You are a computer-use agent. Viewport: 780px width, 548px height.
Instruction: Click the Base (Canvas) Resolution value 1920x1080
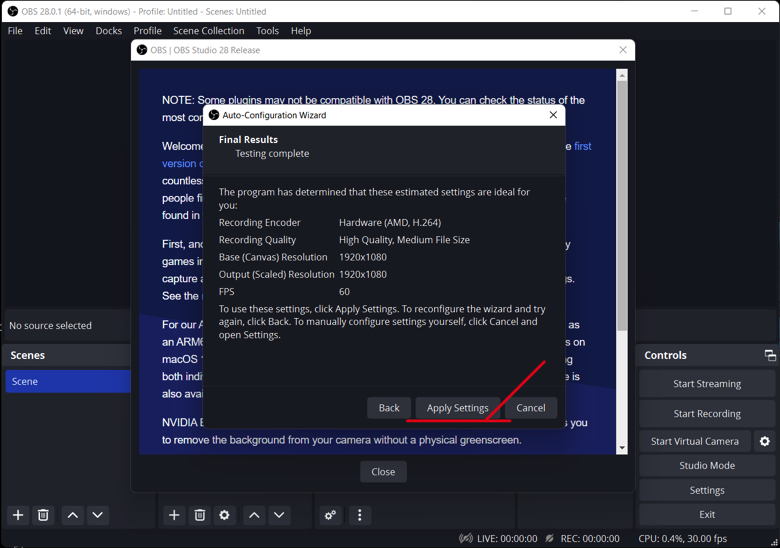point(363,257)
